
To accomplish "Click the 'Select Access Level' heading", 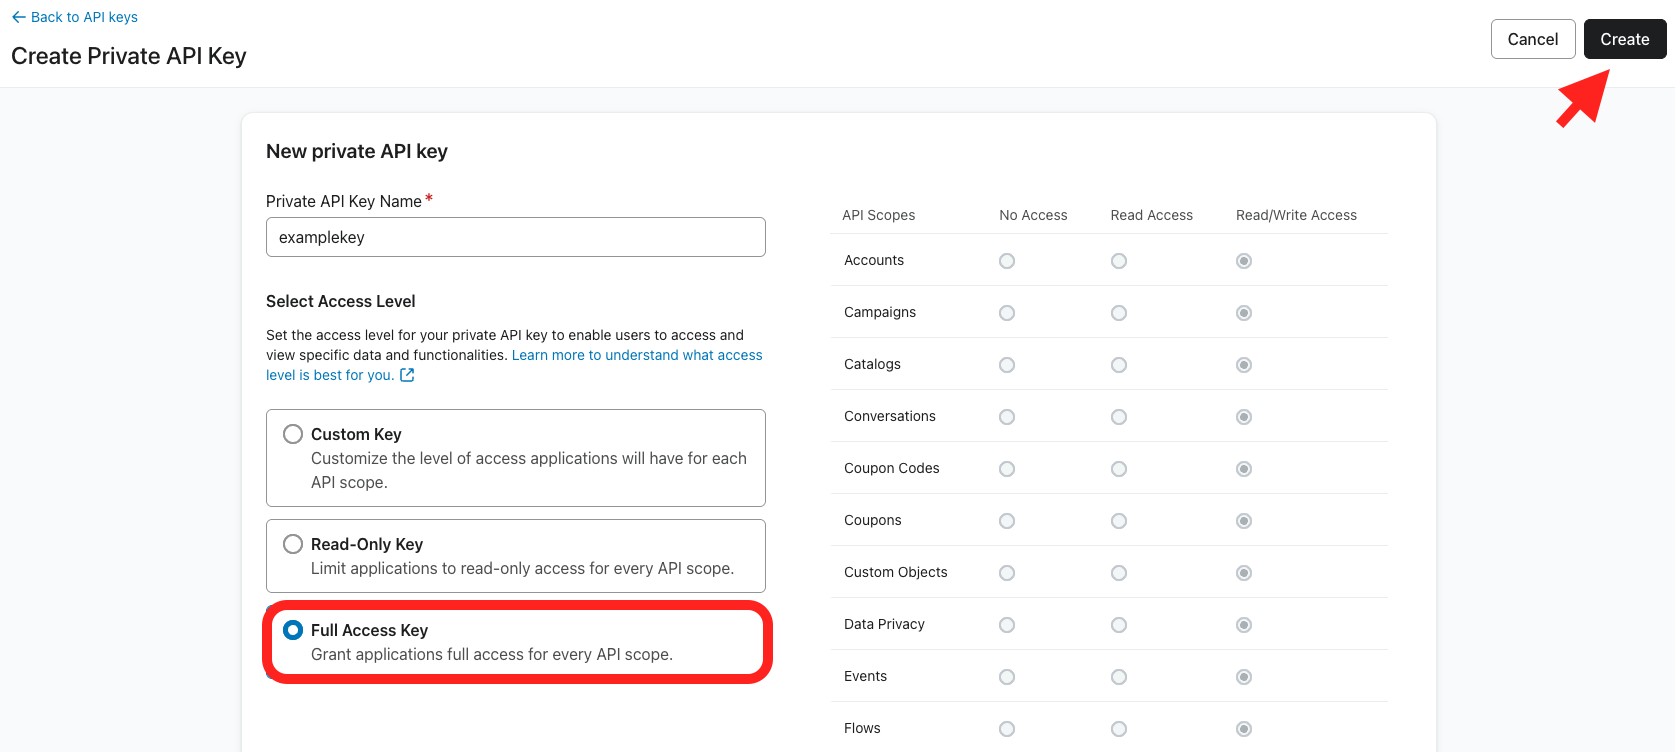I will point(341,301).
